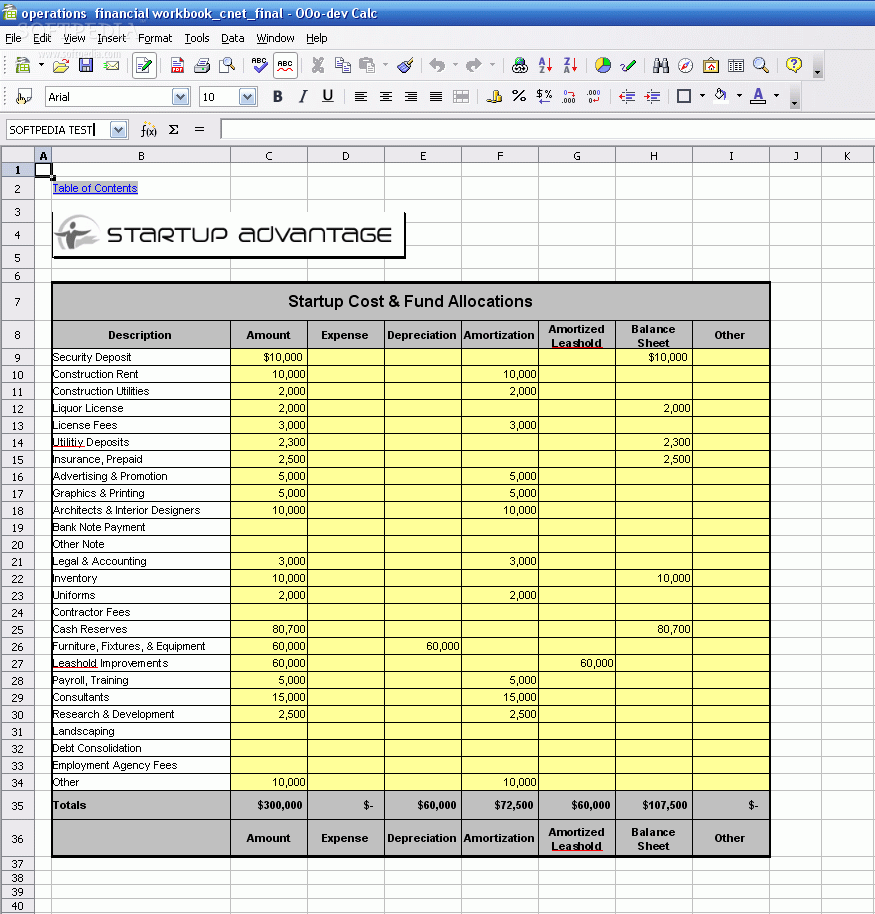Viewport: 875px width, 914px height.
Task: Show Draw Functions pencil icon
Action: click(628, 65)
